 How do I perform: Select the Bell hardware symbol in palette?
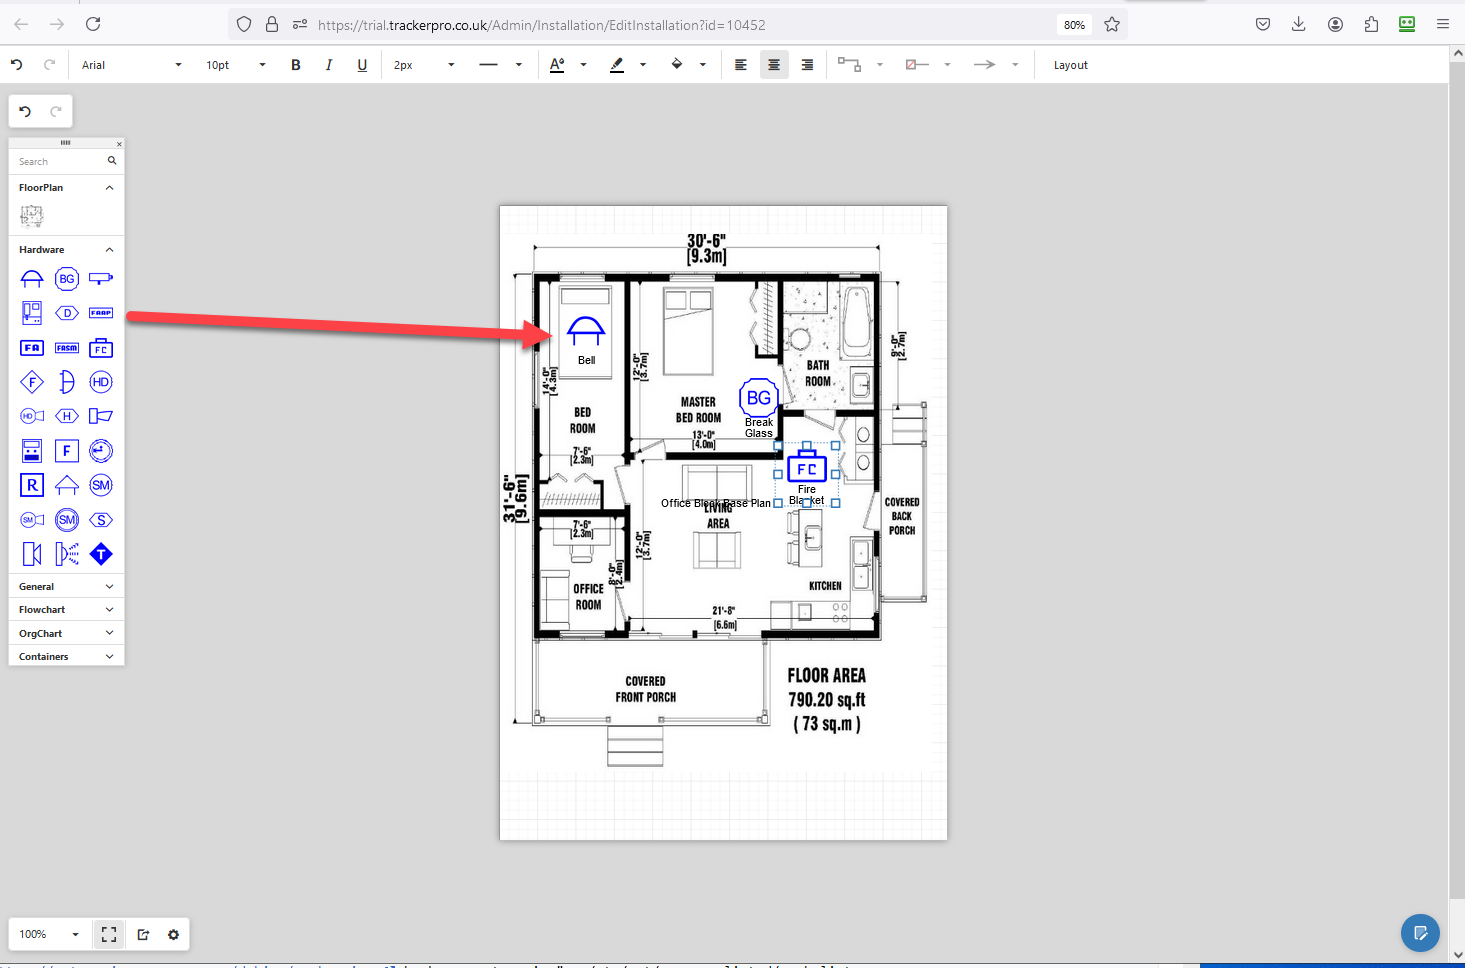(32, 279)
